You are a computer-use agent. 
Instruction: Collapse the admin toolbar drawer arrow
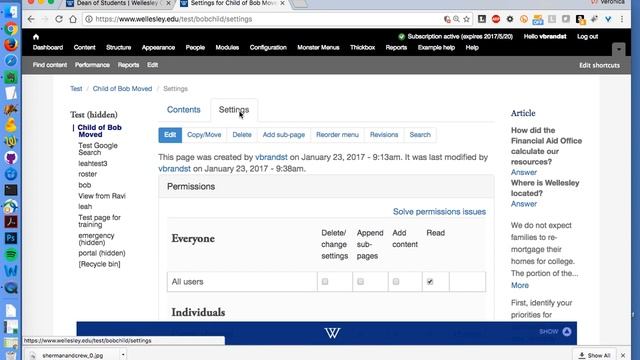(x=619, y=50)
